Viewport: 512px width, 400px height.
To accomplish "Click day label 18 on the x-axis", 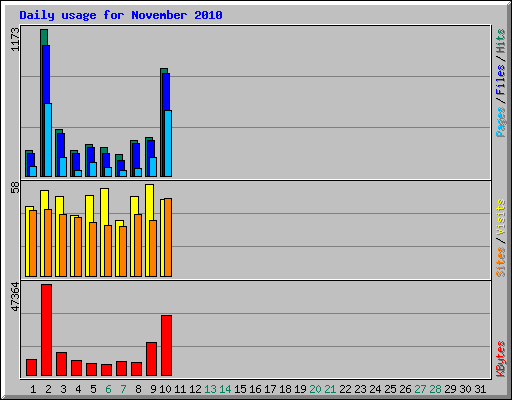I will tap(285, 389).
